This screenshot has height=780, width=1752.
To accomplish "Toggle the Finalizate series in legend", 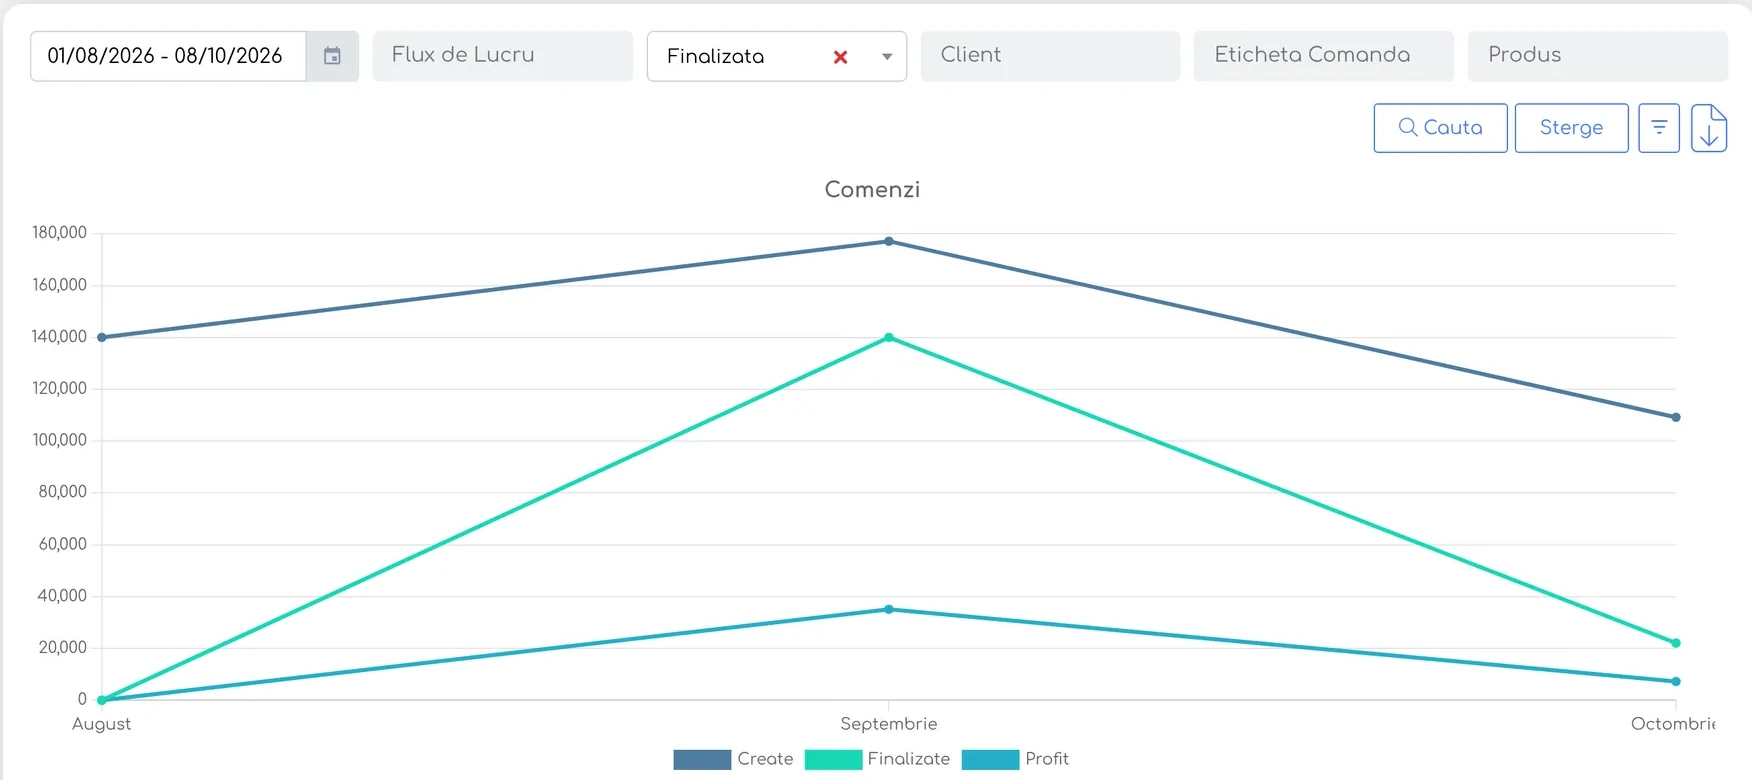I will (878, 760).
